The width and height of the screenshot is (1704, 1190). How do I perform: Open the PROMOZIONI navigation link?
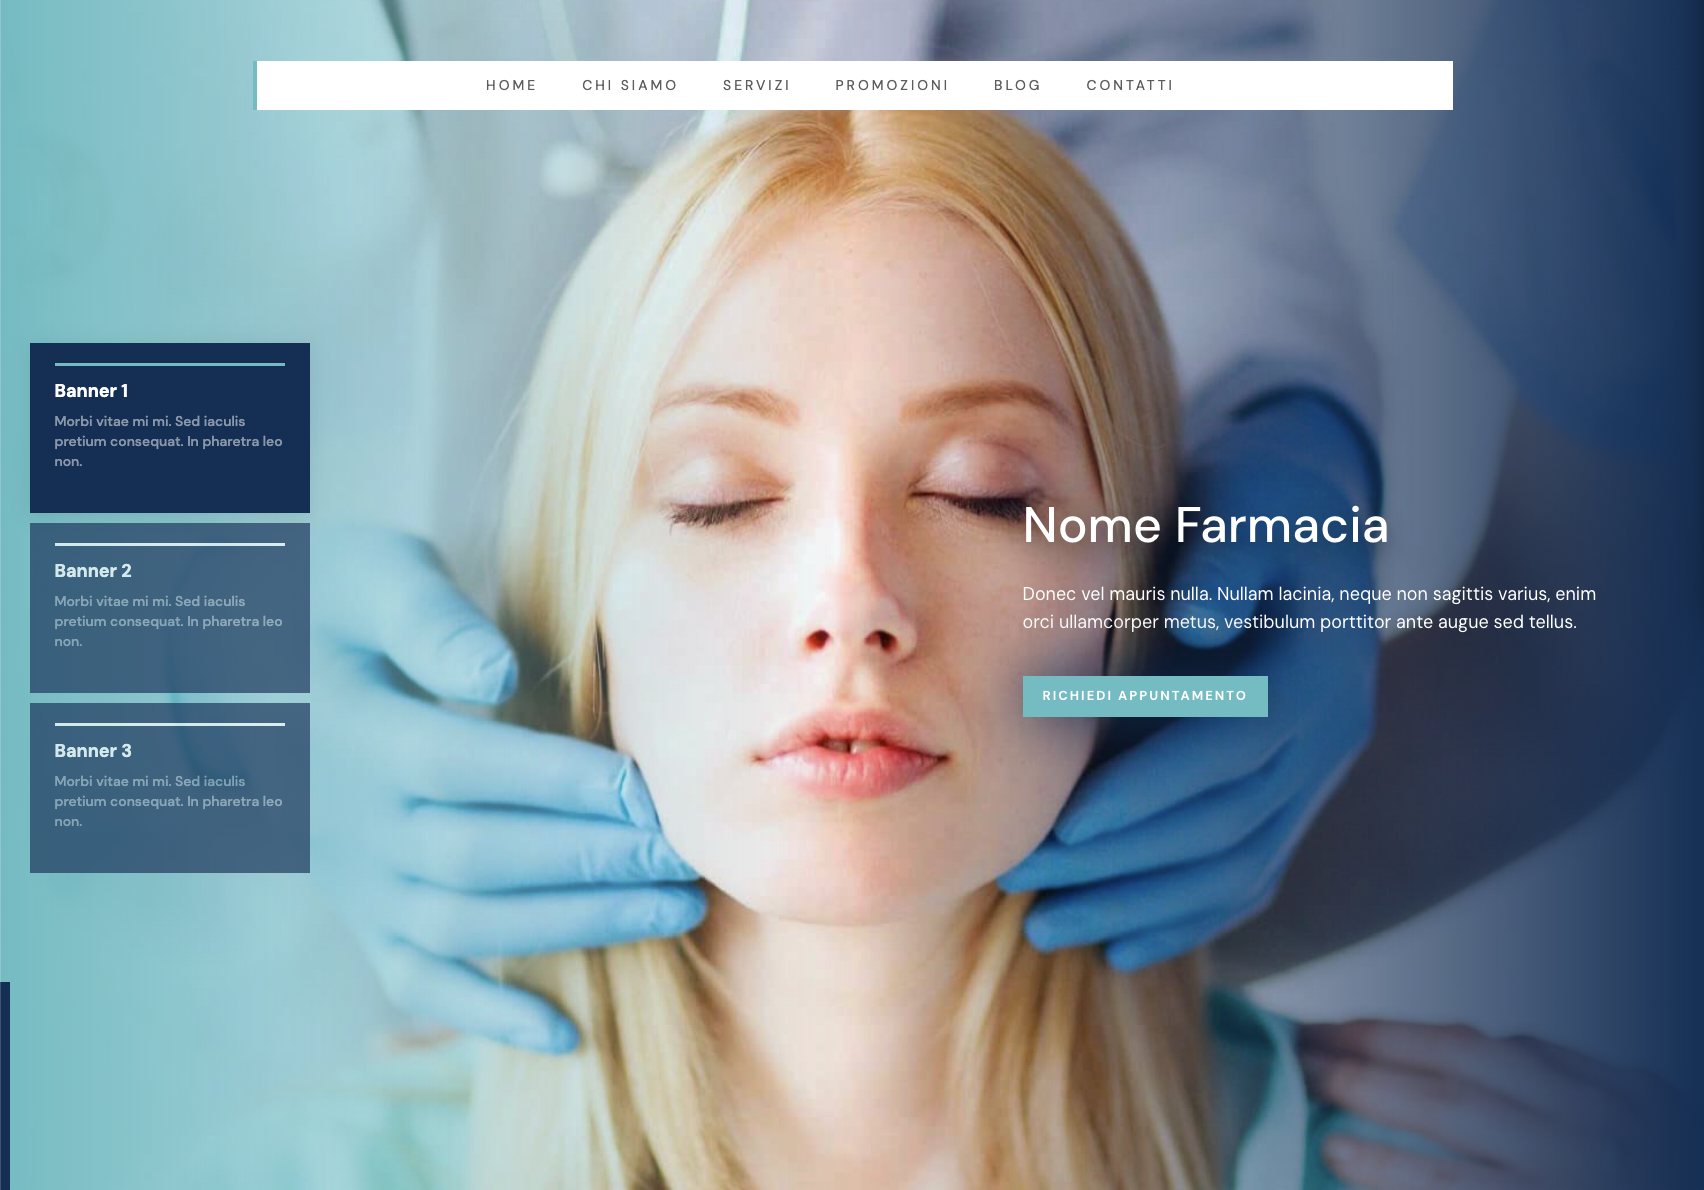(891, 86)
